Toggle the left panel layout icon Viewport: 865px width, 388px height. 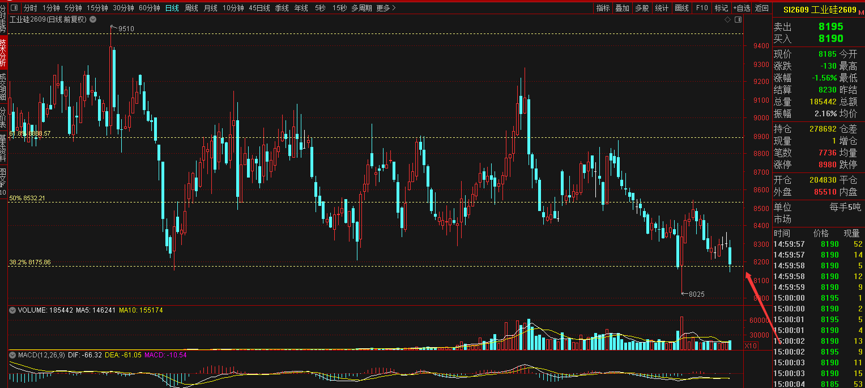point(14,8)
